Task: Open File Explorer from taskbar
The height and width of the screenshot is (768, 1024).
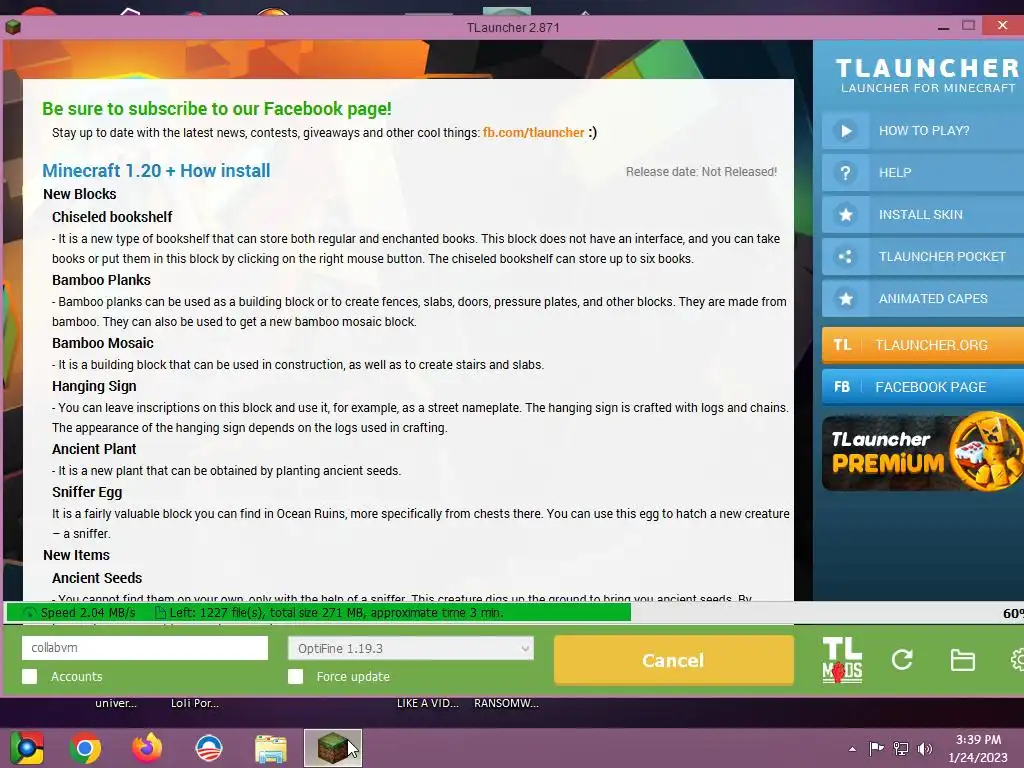Action: click(270, 749)
